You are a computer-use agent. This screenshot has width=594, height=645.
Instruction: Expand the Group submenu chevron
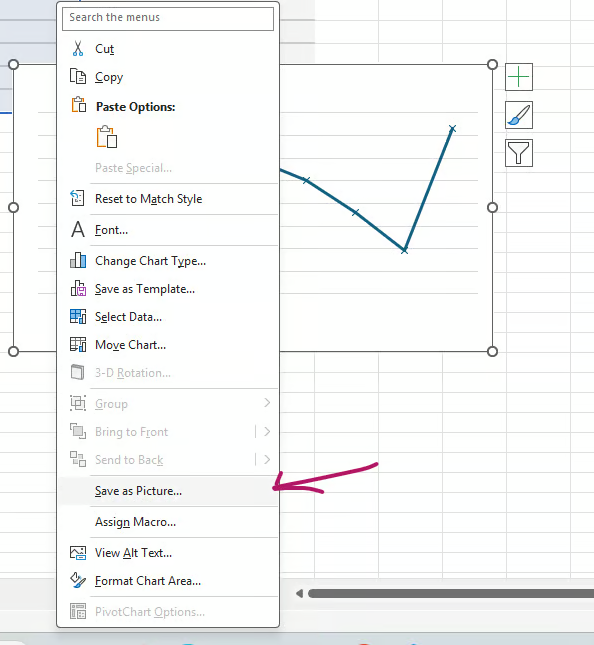click(x=267, y=403)
